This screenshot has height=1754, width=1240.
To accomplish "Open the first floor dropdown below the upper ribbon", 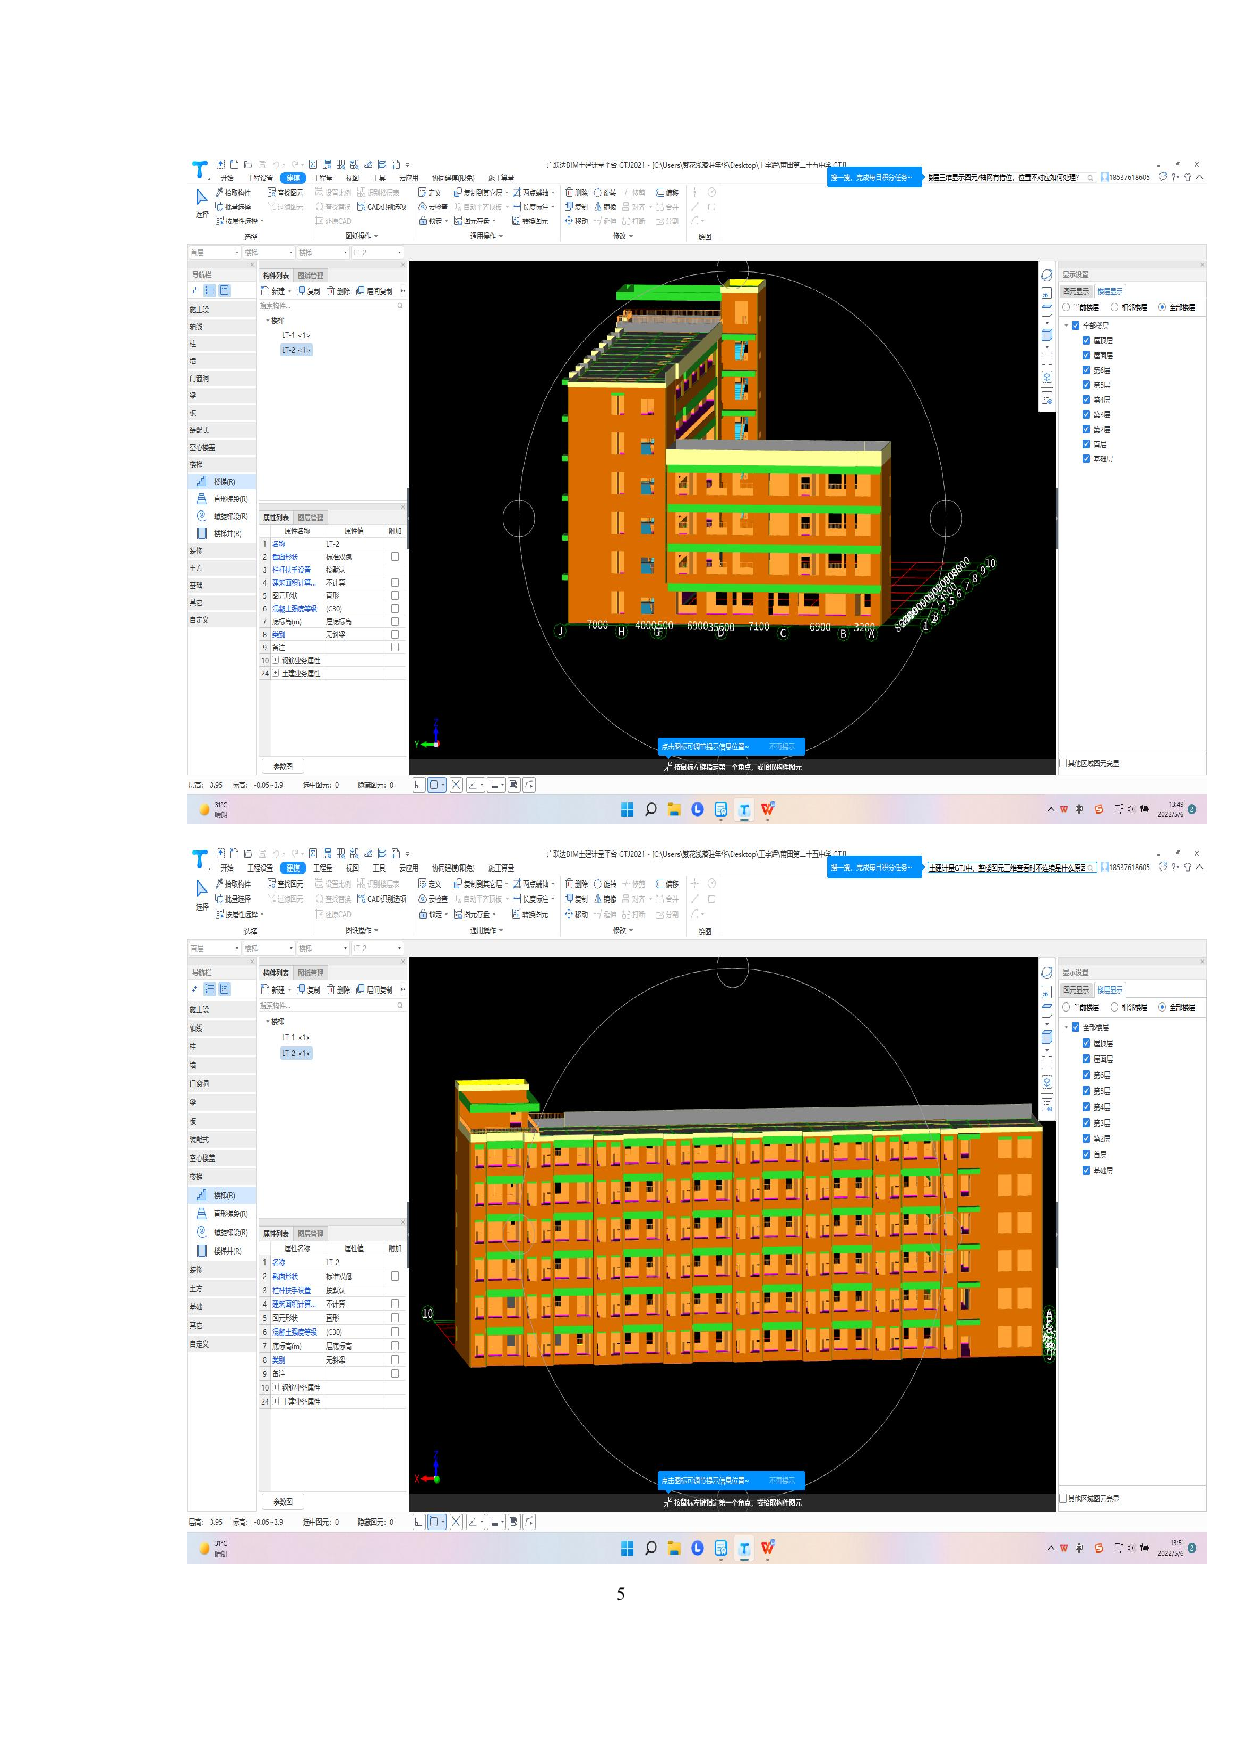I will coord(214,253).
